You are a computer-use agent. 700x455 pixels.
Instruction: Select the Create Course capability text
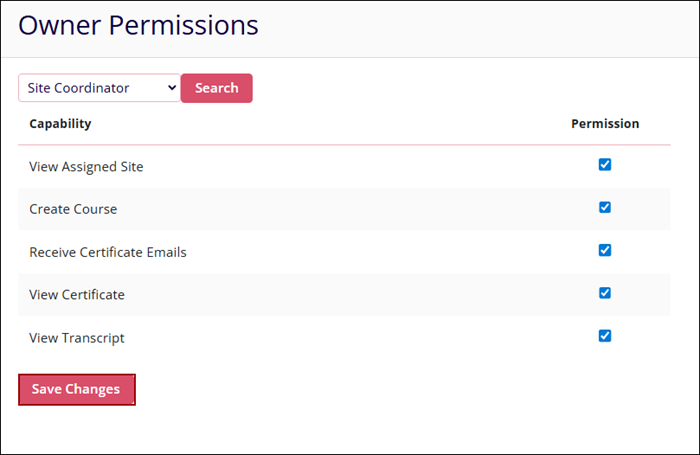point(73,210)
